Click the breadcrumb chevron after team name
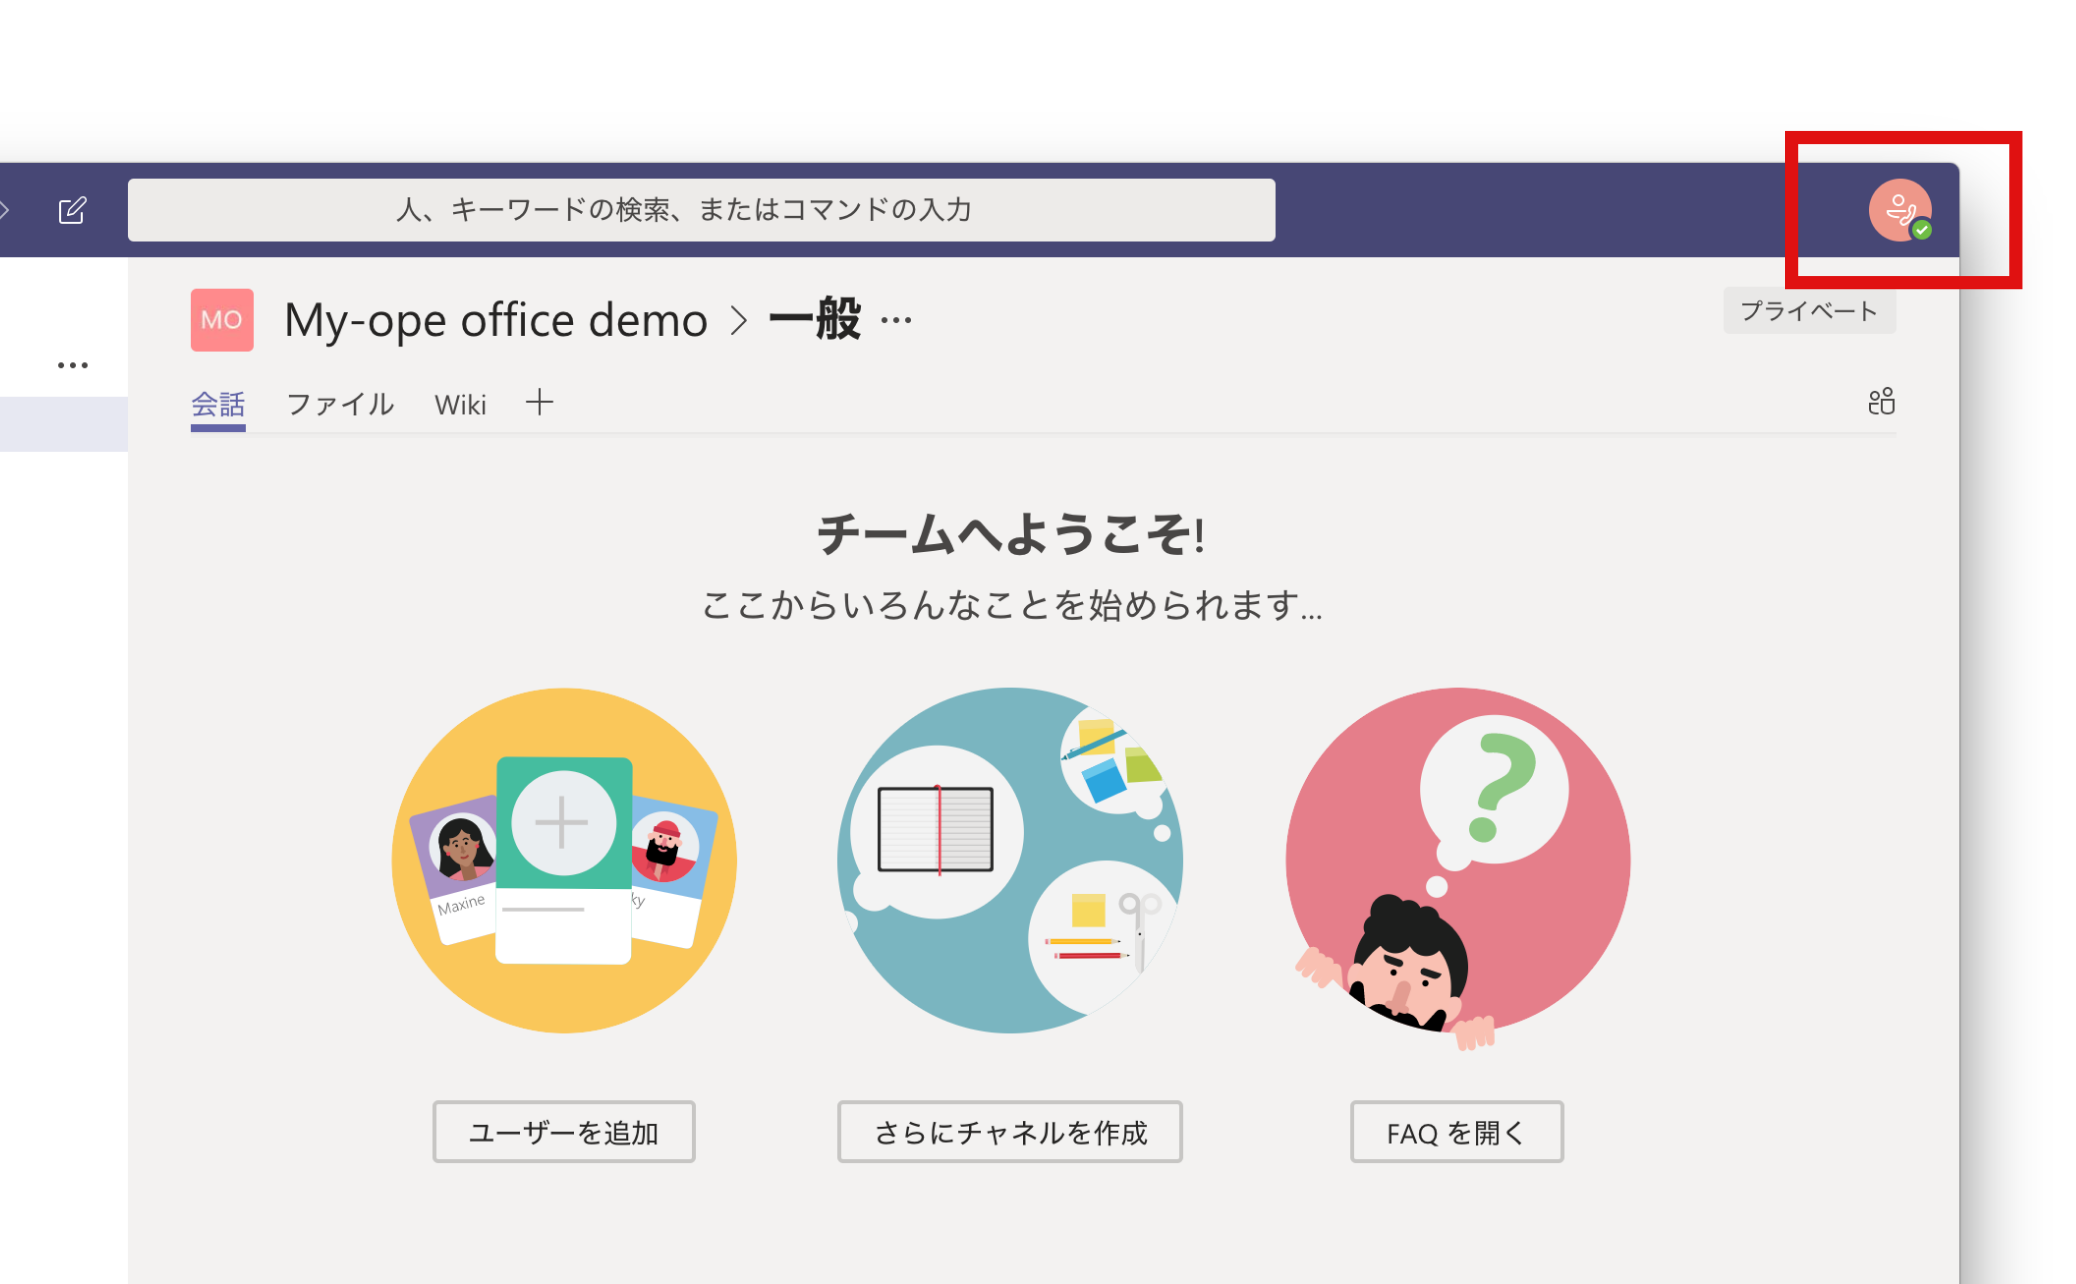The image size is (2076, 1284). [739, 321]
